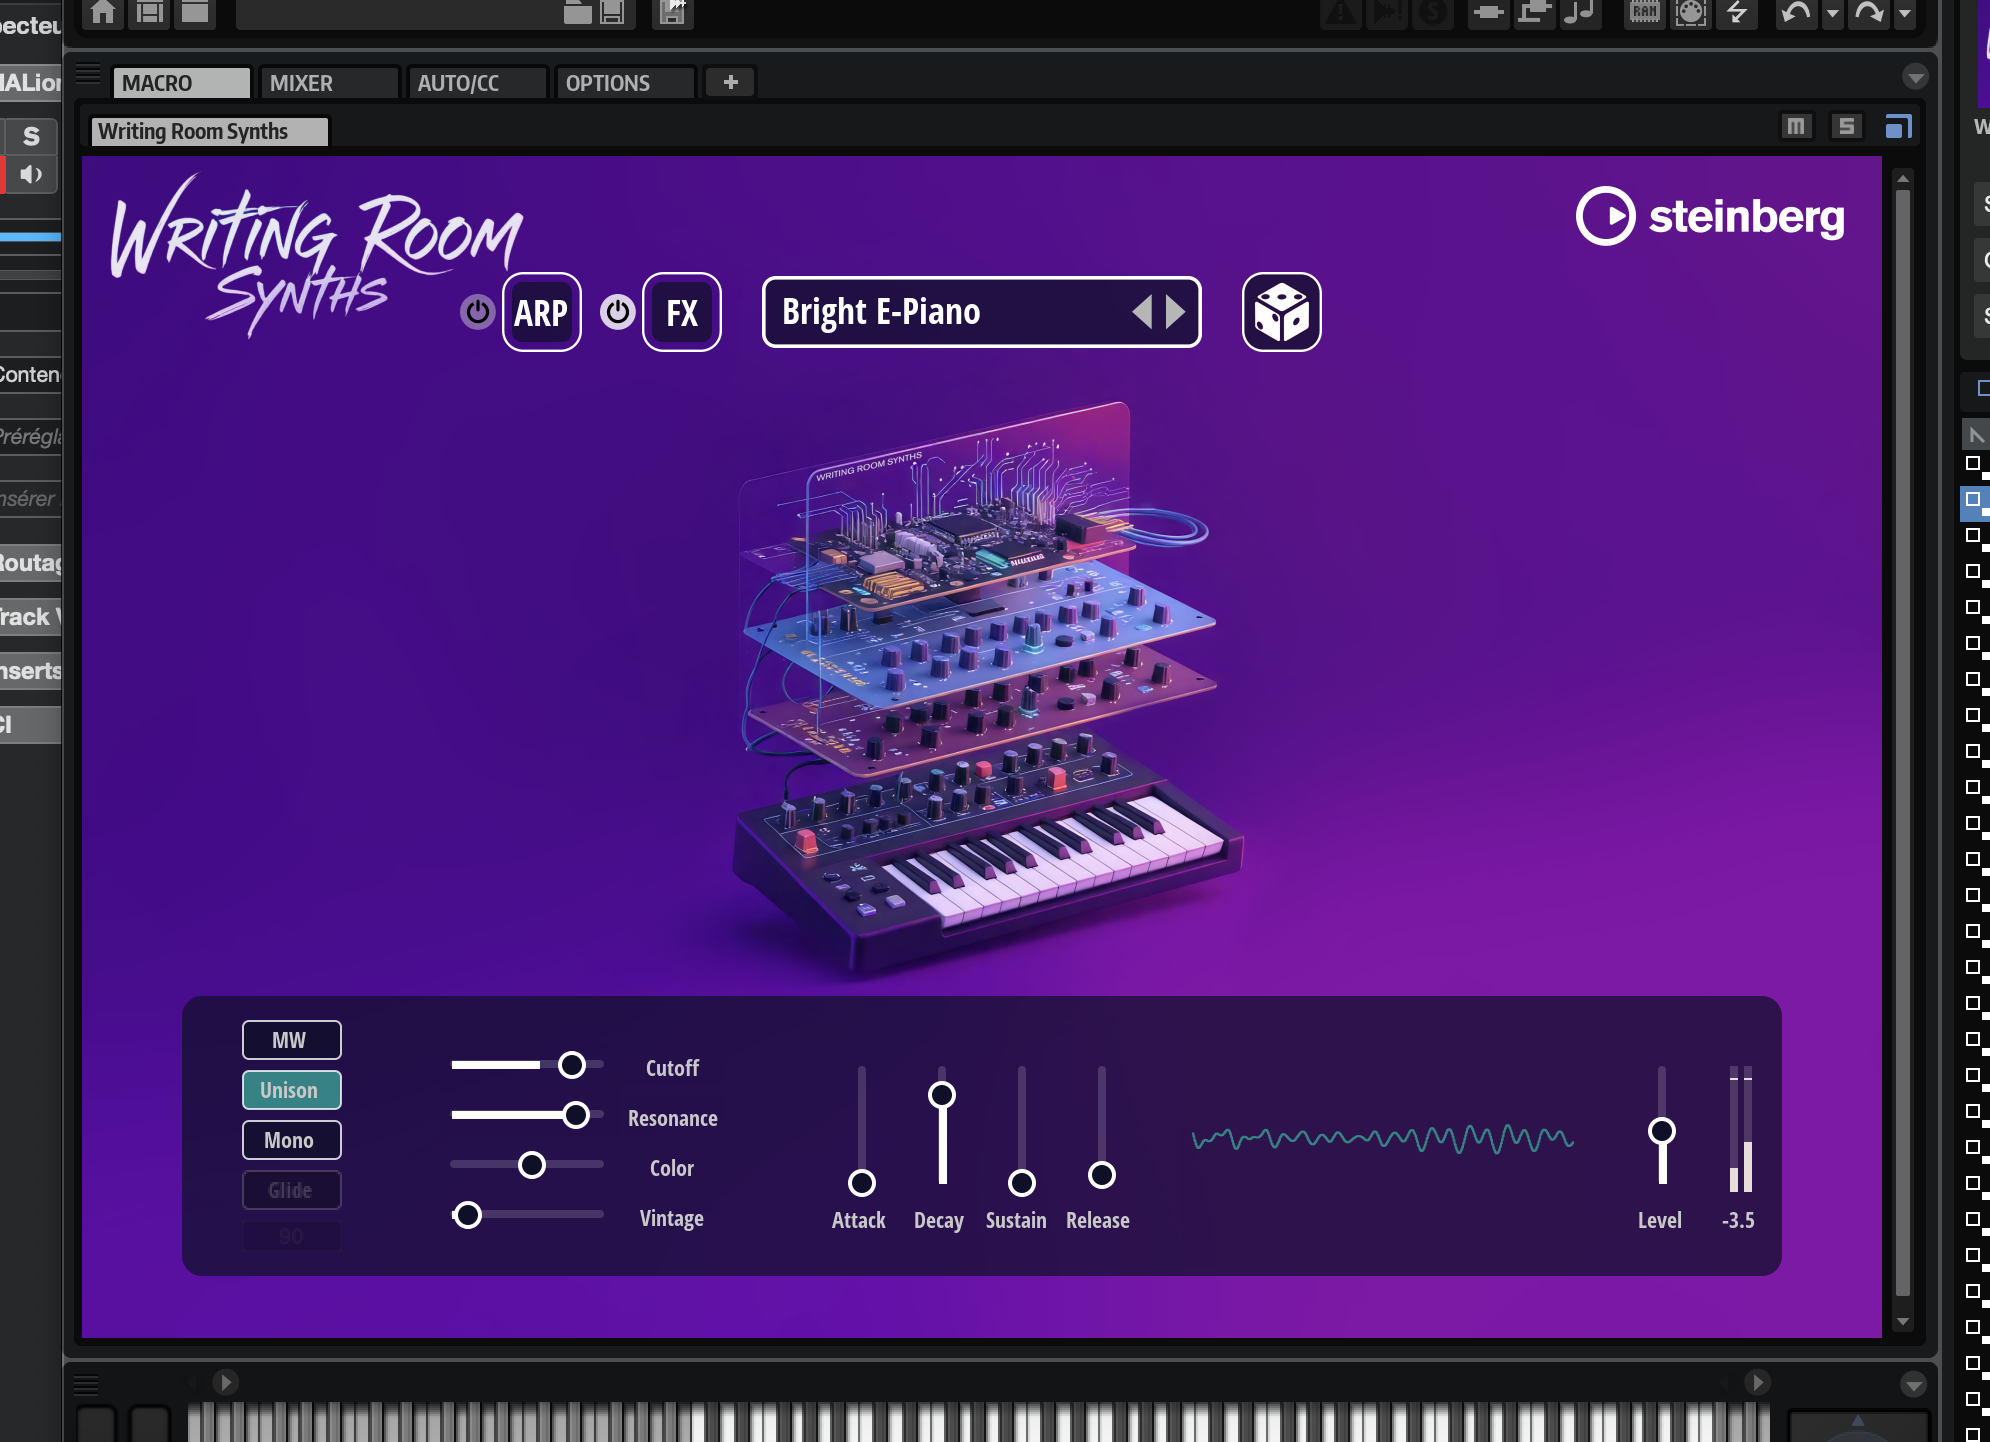Add a new tab with plus button

pyautogui.click(x=730, y=82)
